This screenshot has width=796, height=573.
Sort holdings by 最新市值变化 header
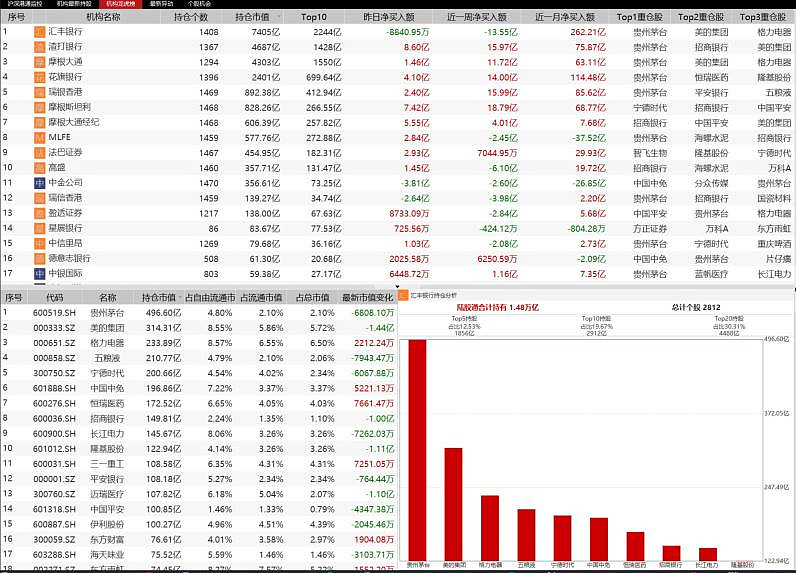368,297
